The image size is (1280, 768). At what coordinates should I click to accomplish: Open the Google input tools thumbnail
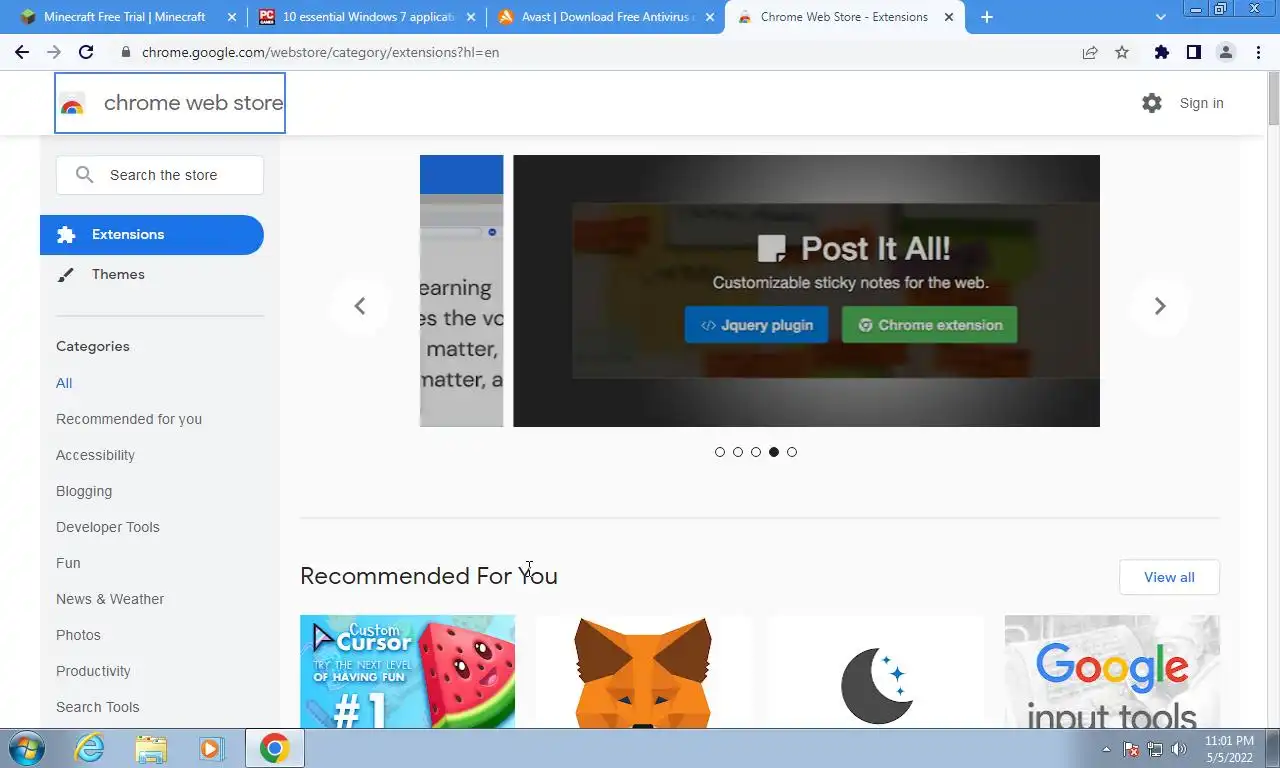click(x=1112, y=671)
